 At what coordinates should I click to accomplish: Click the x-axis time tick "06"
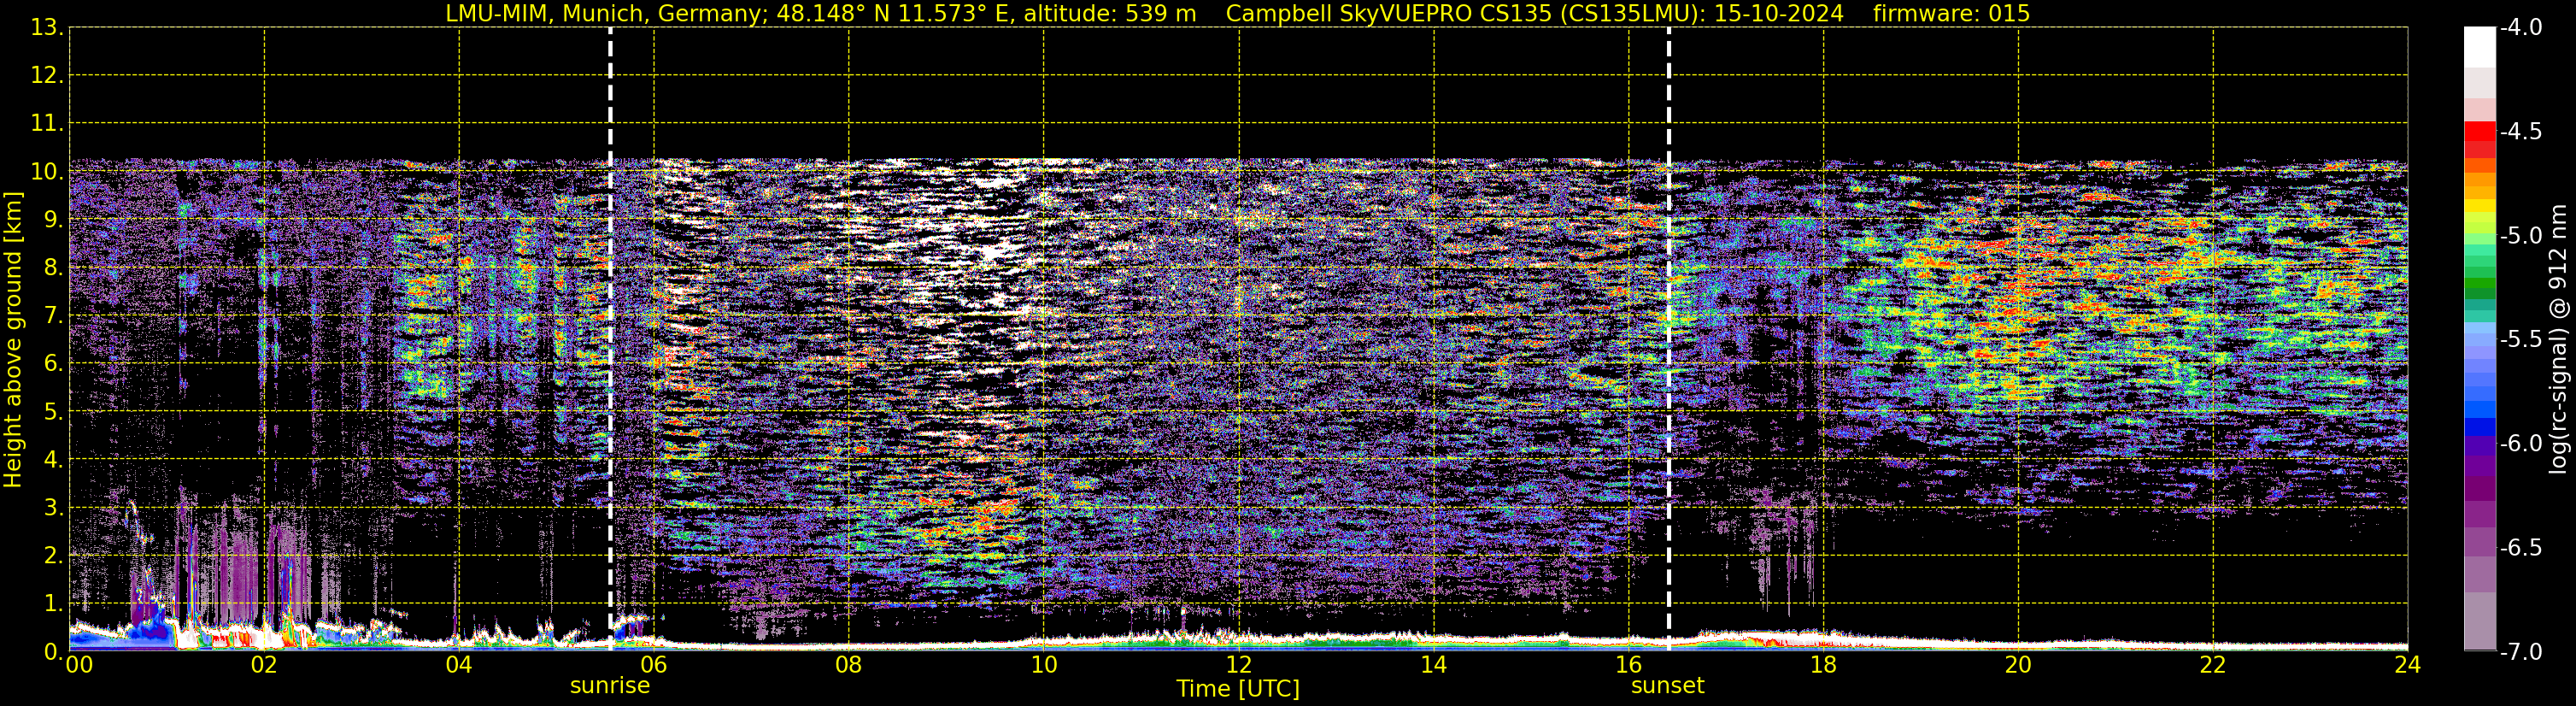654,665
